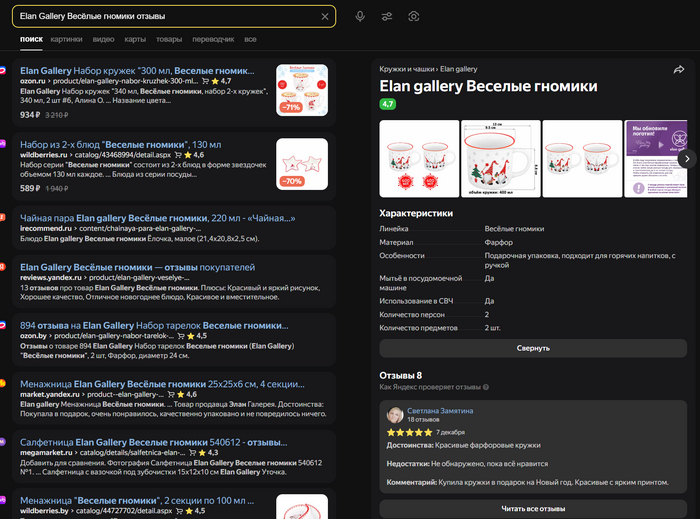The width and height of the screenshot is (700, 519).
Task: Click Светлана Замятина's reviewer avatar
Action: point(395,415)
